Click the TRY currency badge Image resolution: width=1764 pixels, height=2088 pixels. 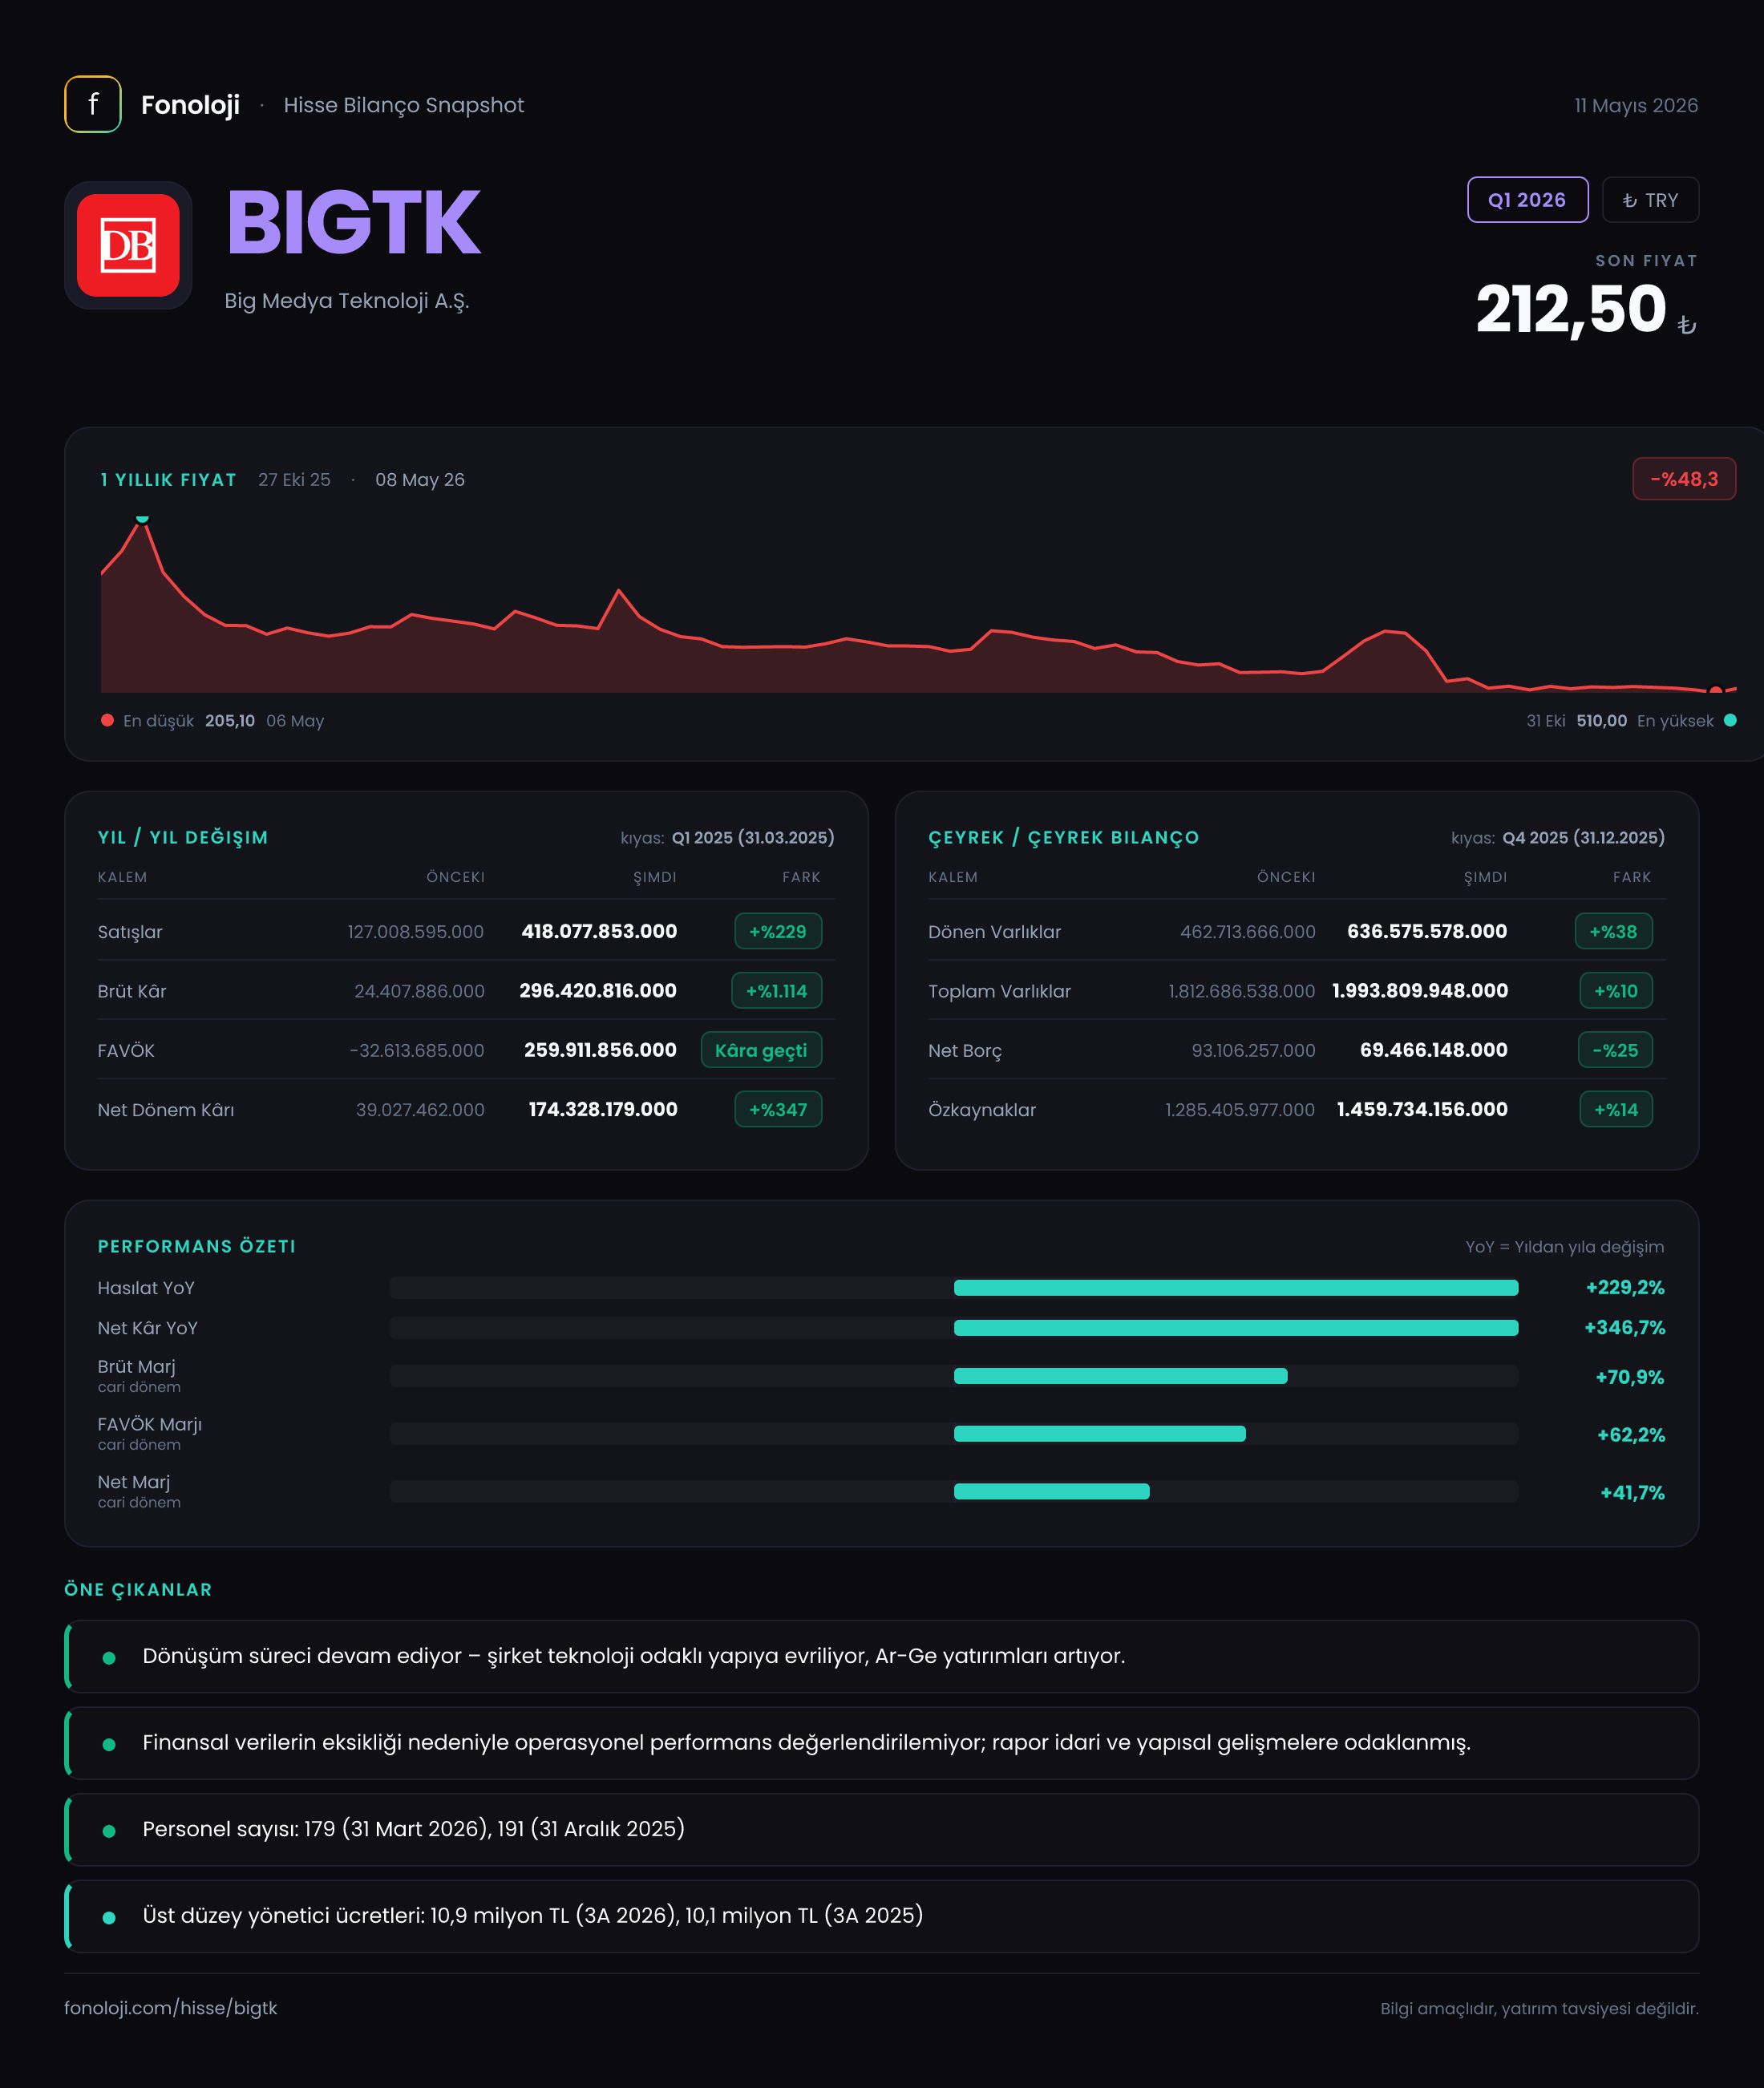click(x=1650, y=200)
